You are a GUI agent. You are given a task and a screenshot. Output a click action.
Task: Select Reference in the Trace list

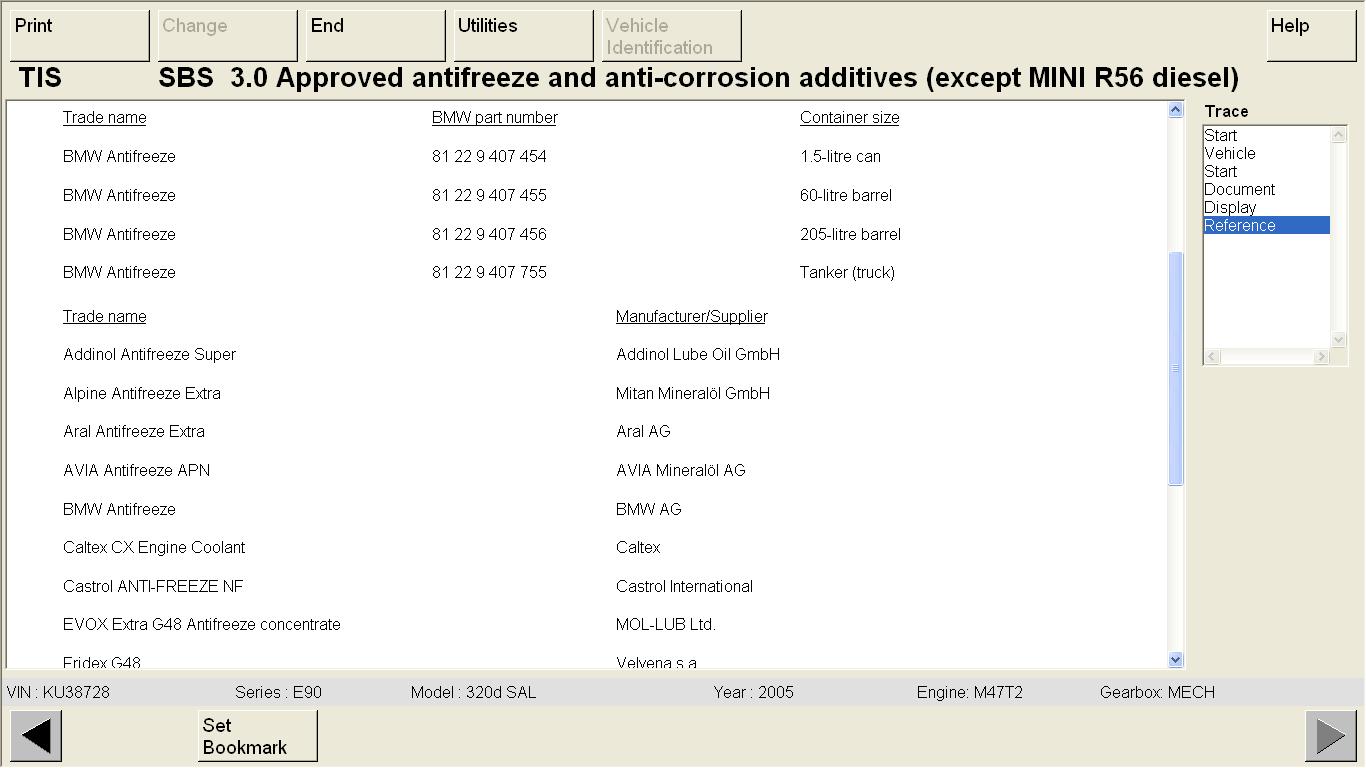click(1240, 226)
